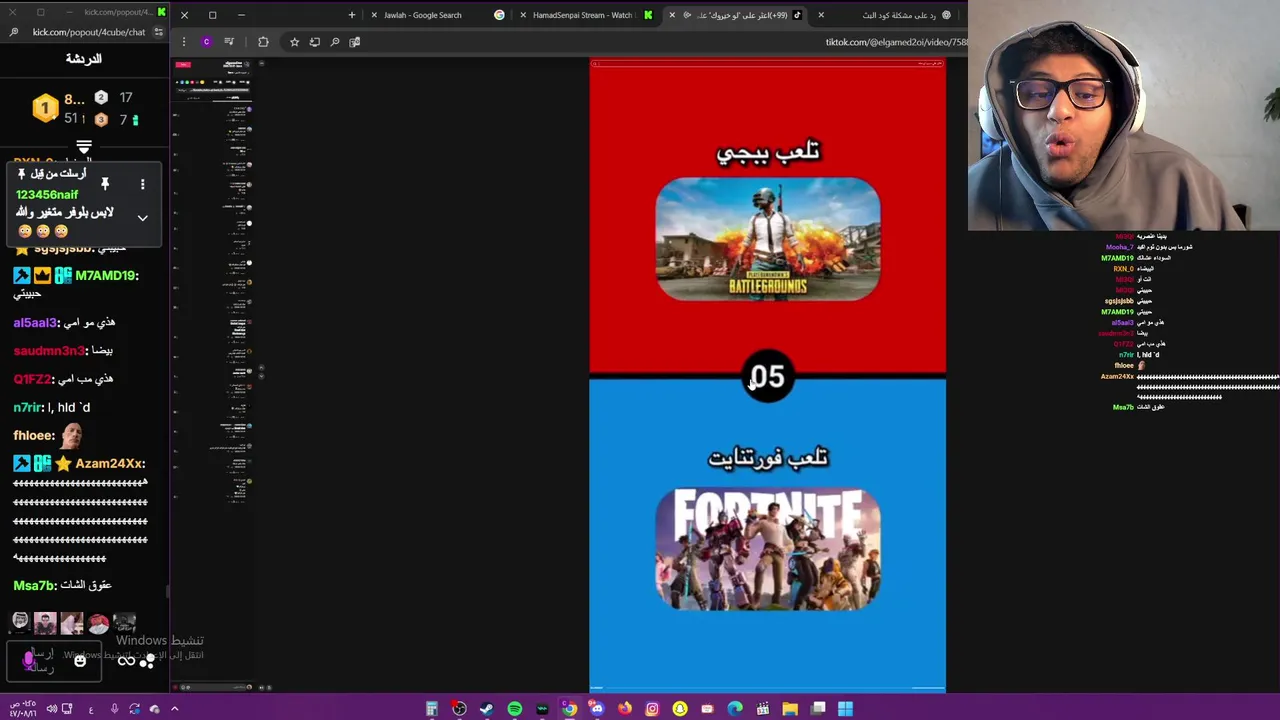This screenshot has height=720, width=1280.
Task: Open Calculator from the taskbar
Action: point(431,709)
